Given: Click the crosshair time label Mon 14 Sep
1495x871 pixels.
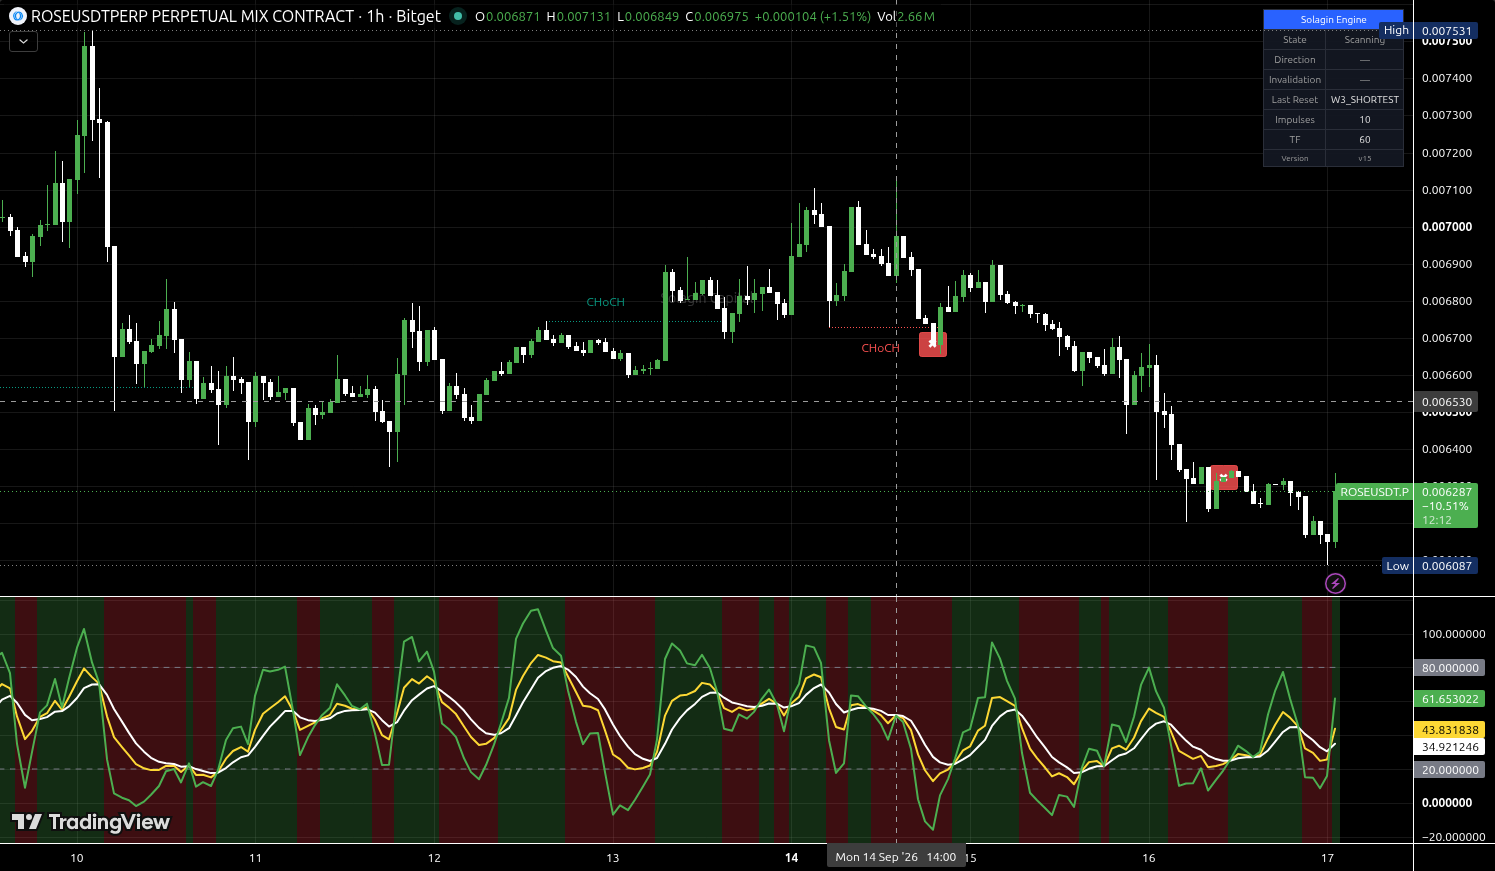Looking at the screenshot, I should (x=896, y=857).
